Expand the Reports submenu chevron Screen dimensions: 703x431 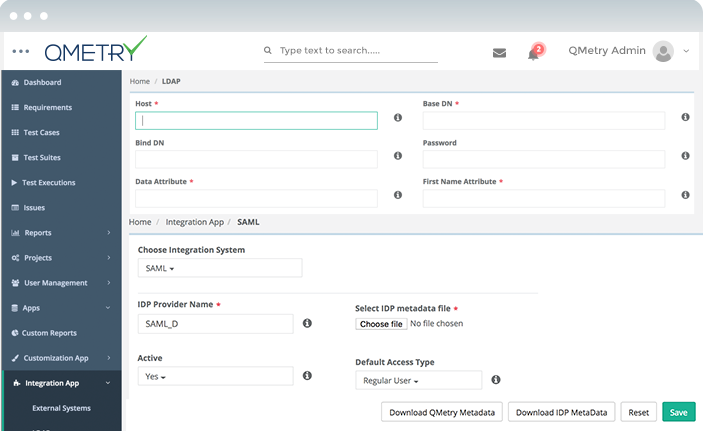[x=108, y=232]
